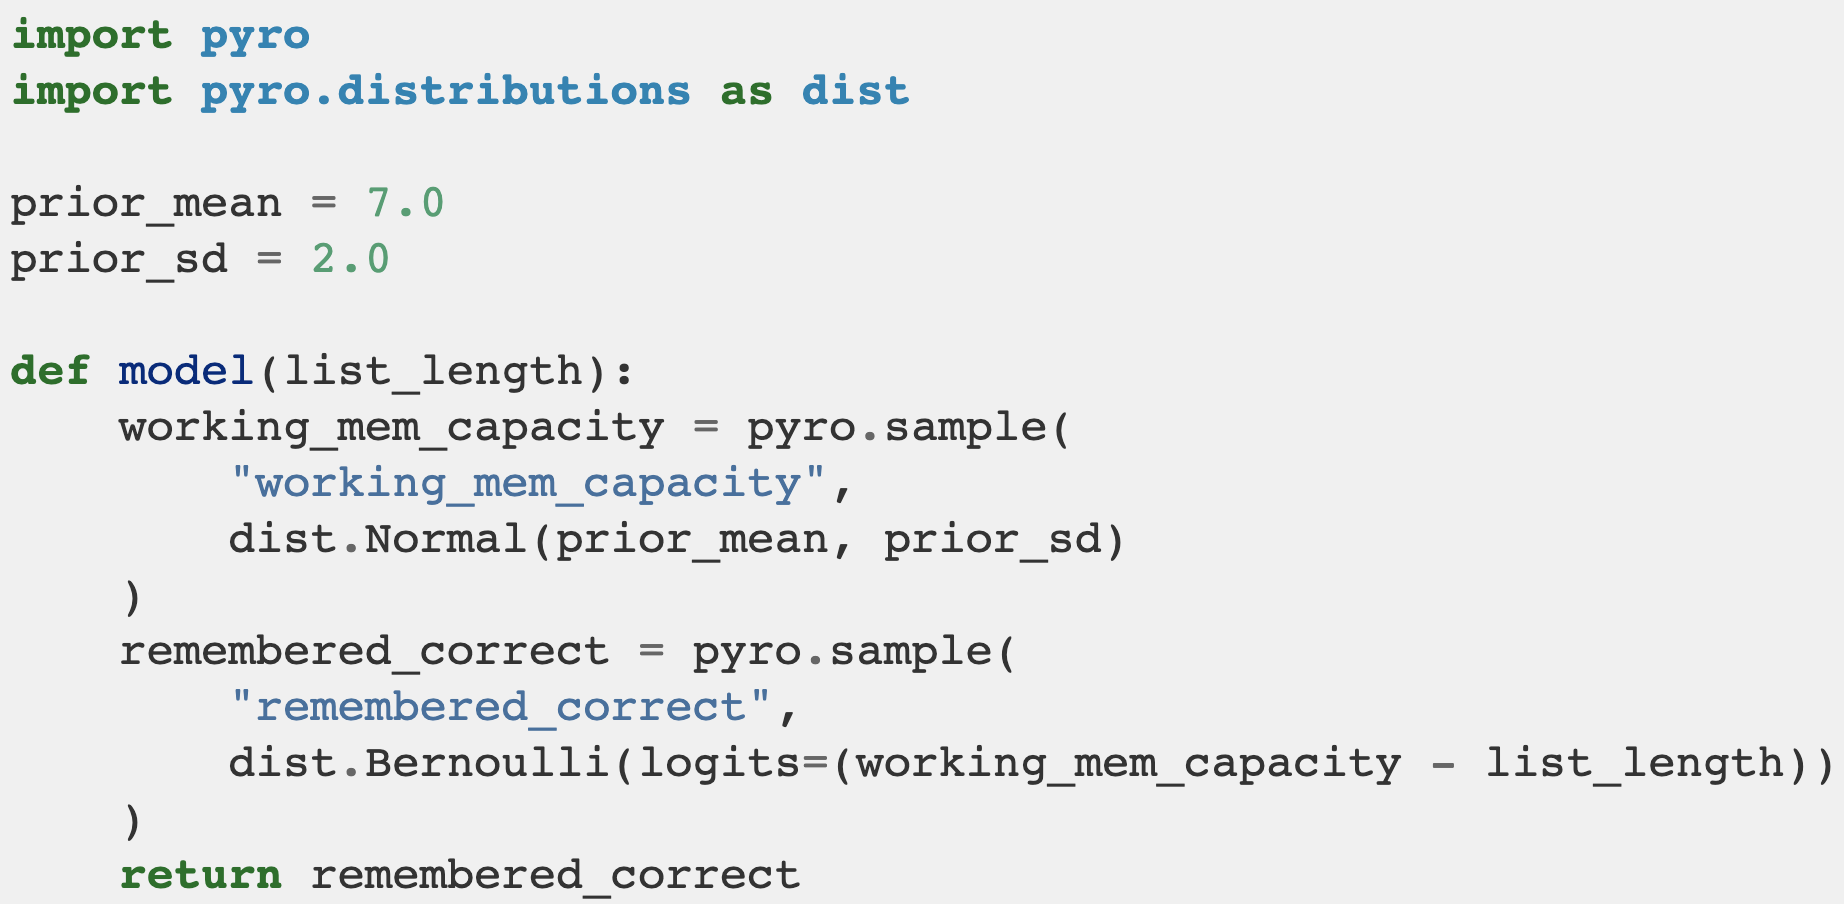Click the value 7.0

[405, 204]
